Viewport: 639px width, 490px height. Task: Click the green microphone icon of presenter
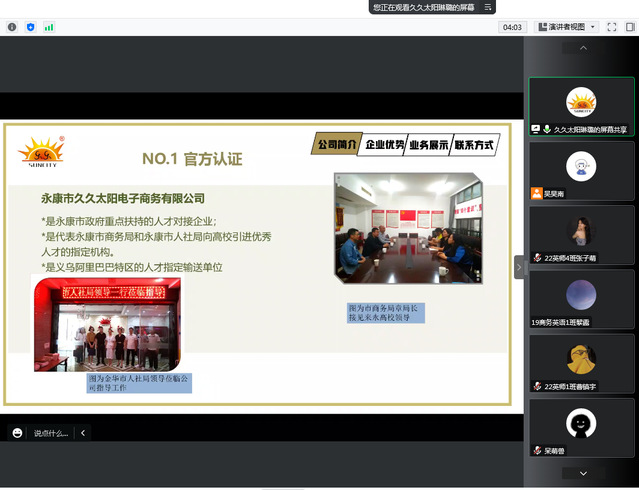547,129
